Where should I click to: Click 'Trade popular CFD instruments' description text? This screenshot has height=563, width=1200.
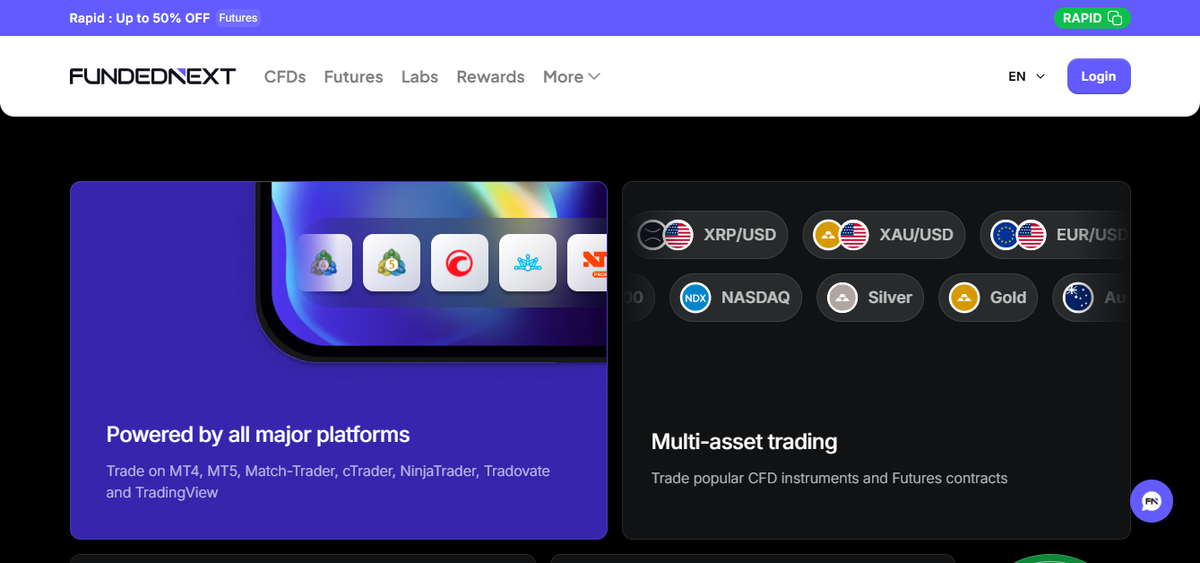pyautogui.click(x=829, y=478)
